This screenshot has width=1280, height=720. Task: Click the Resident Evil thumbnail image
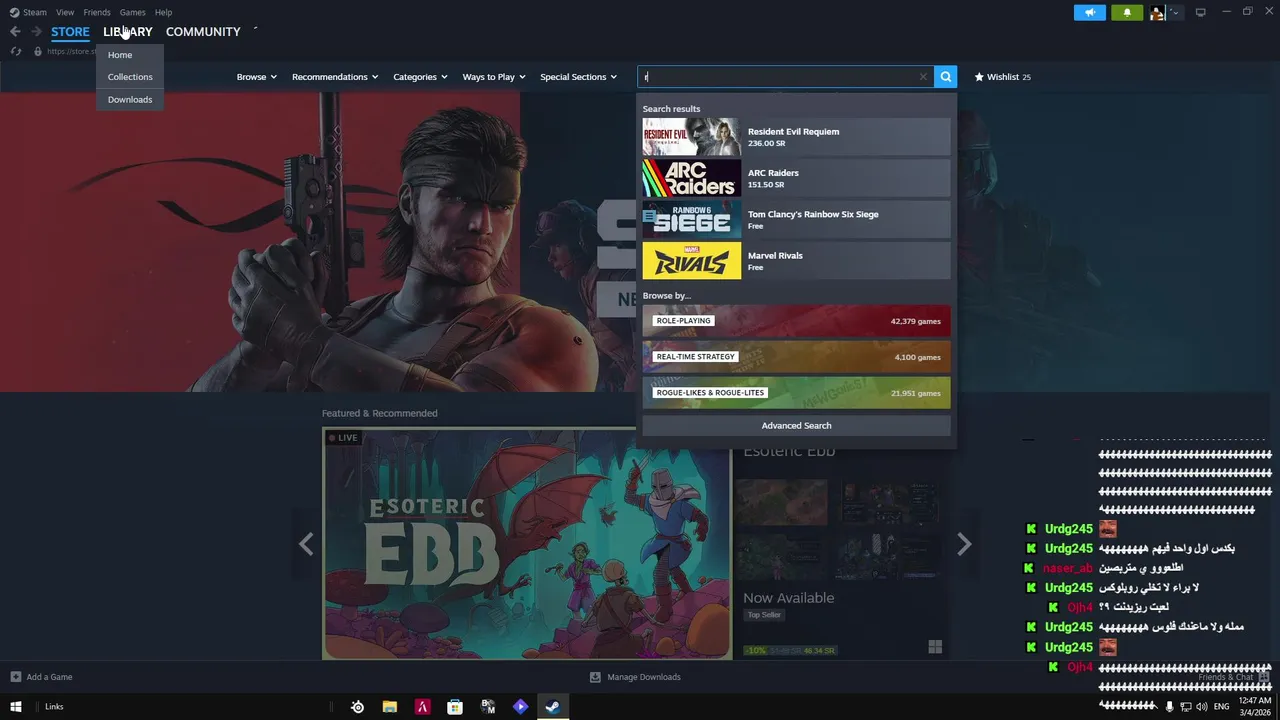692,137
